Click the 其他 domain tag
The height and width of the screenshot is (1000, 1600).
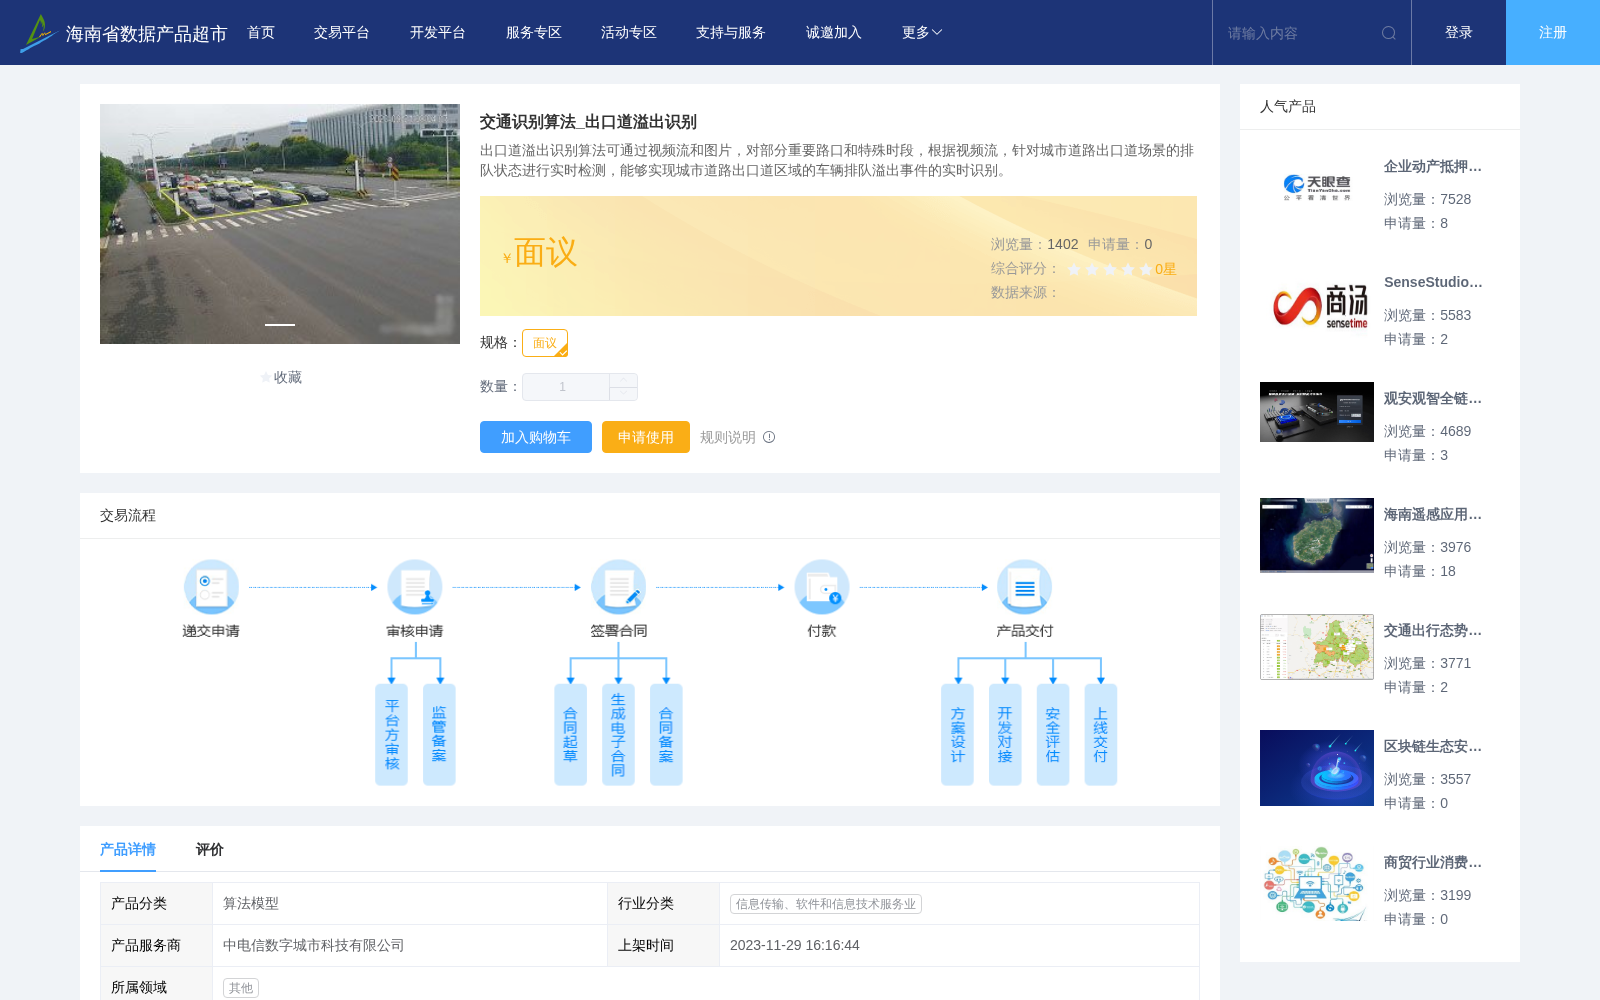[241, 988]
